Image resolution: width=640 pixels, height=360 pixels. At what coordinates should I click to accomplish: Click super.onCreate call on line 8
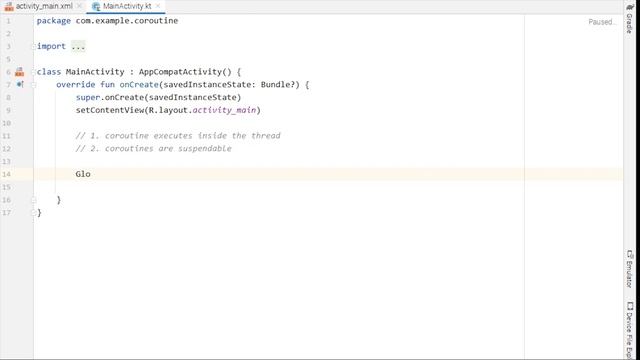pos(158,98)
